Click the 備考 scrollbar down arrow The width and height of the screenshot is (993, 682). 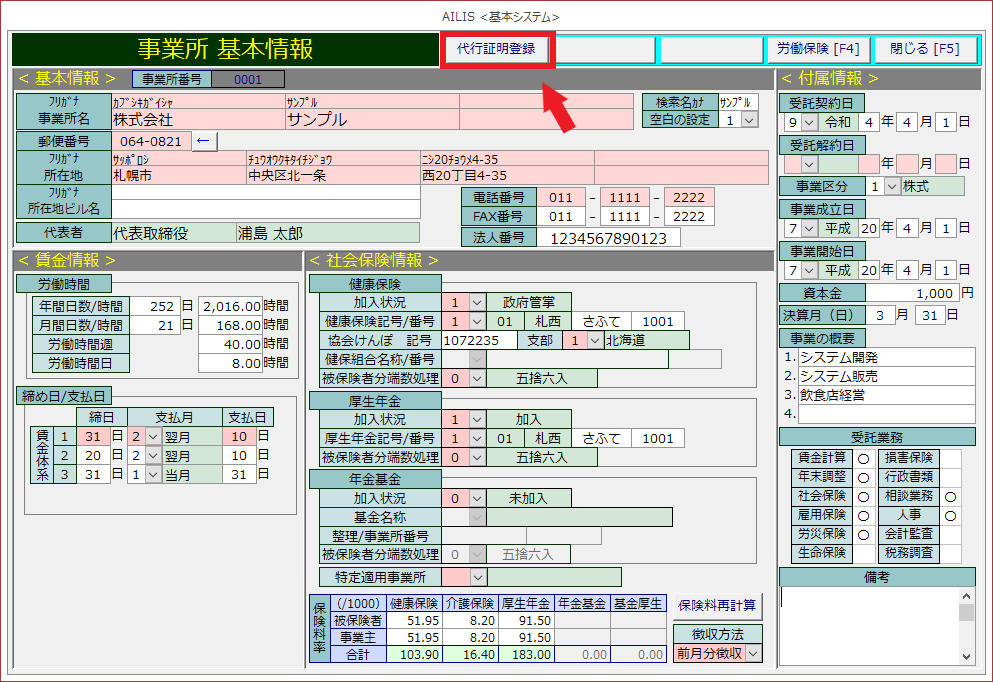click(x=966, y=655)
